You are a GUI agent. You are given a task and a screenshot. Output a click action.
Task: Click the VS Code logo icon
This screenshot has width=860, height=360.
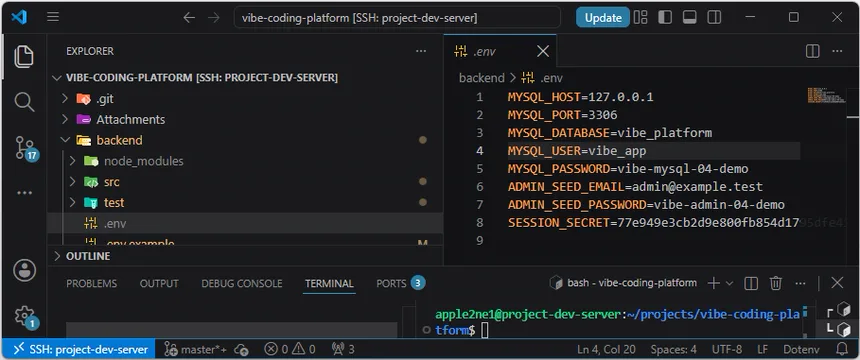19,17
